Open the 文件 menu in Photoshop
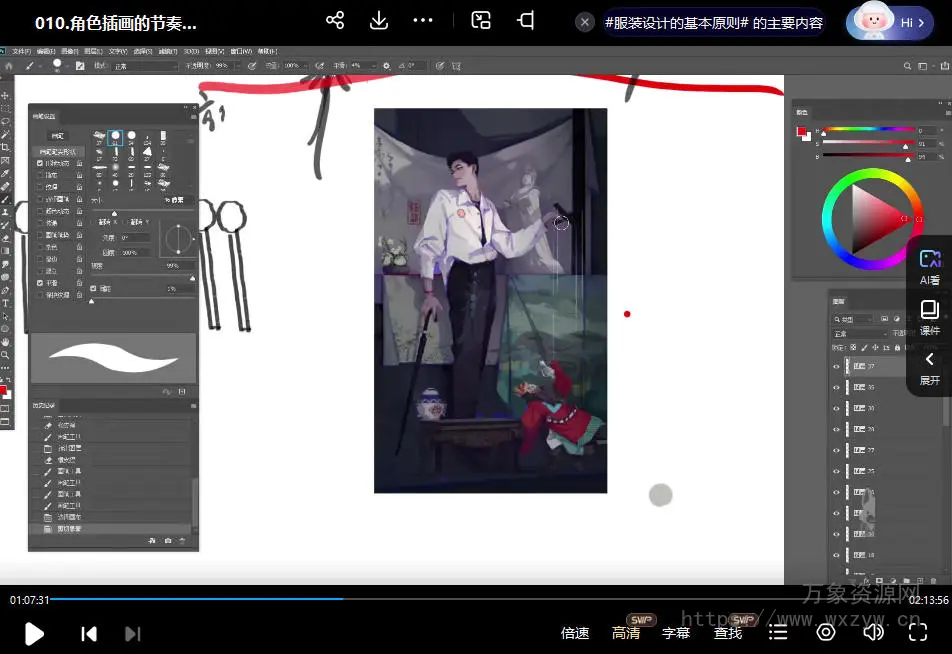This screenshot has height=654, width=952. (20, 50)
